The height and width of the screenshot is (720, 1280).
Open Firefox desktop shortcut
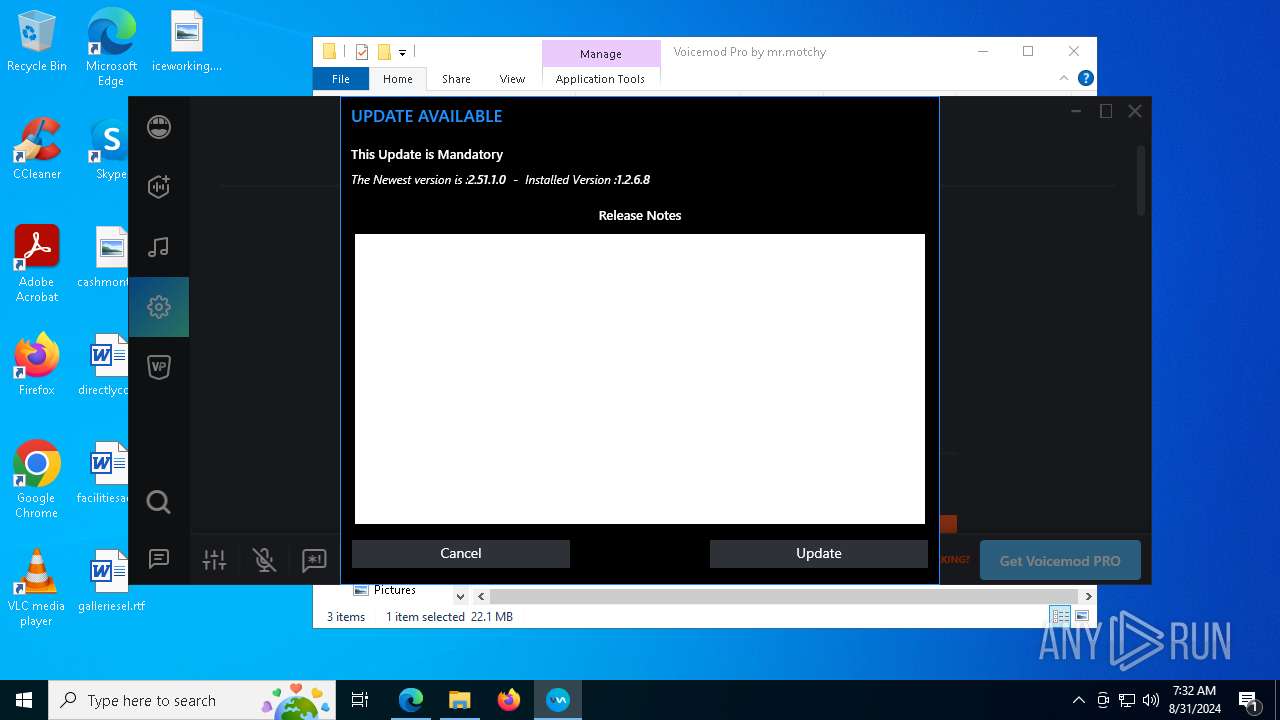coord(37,365)
